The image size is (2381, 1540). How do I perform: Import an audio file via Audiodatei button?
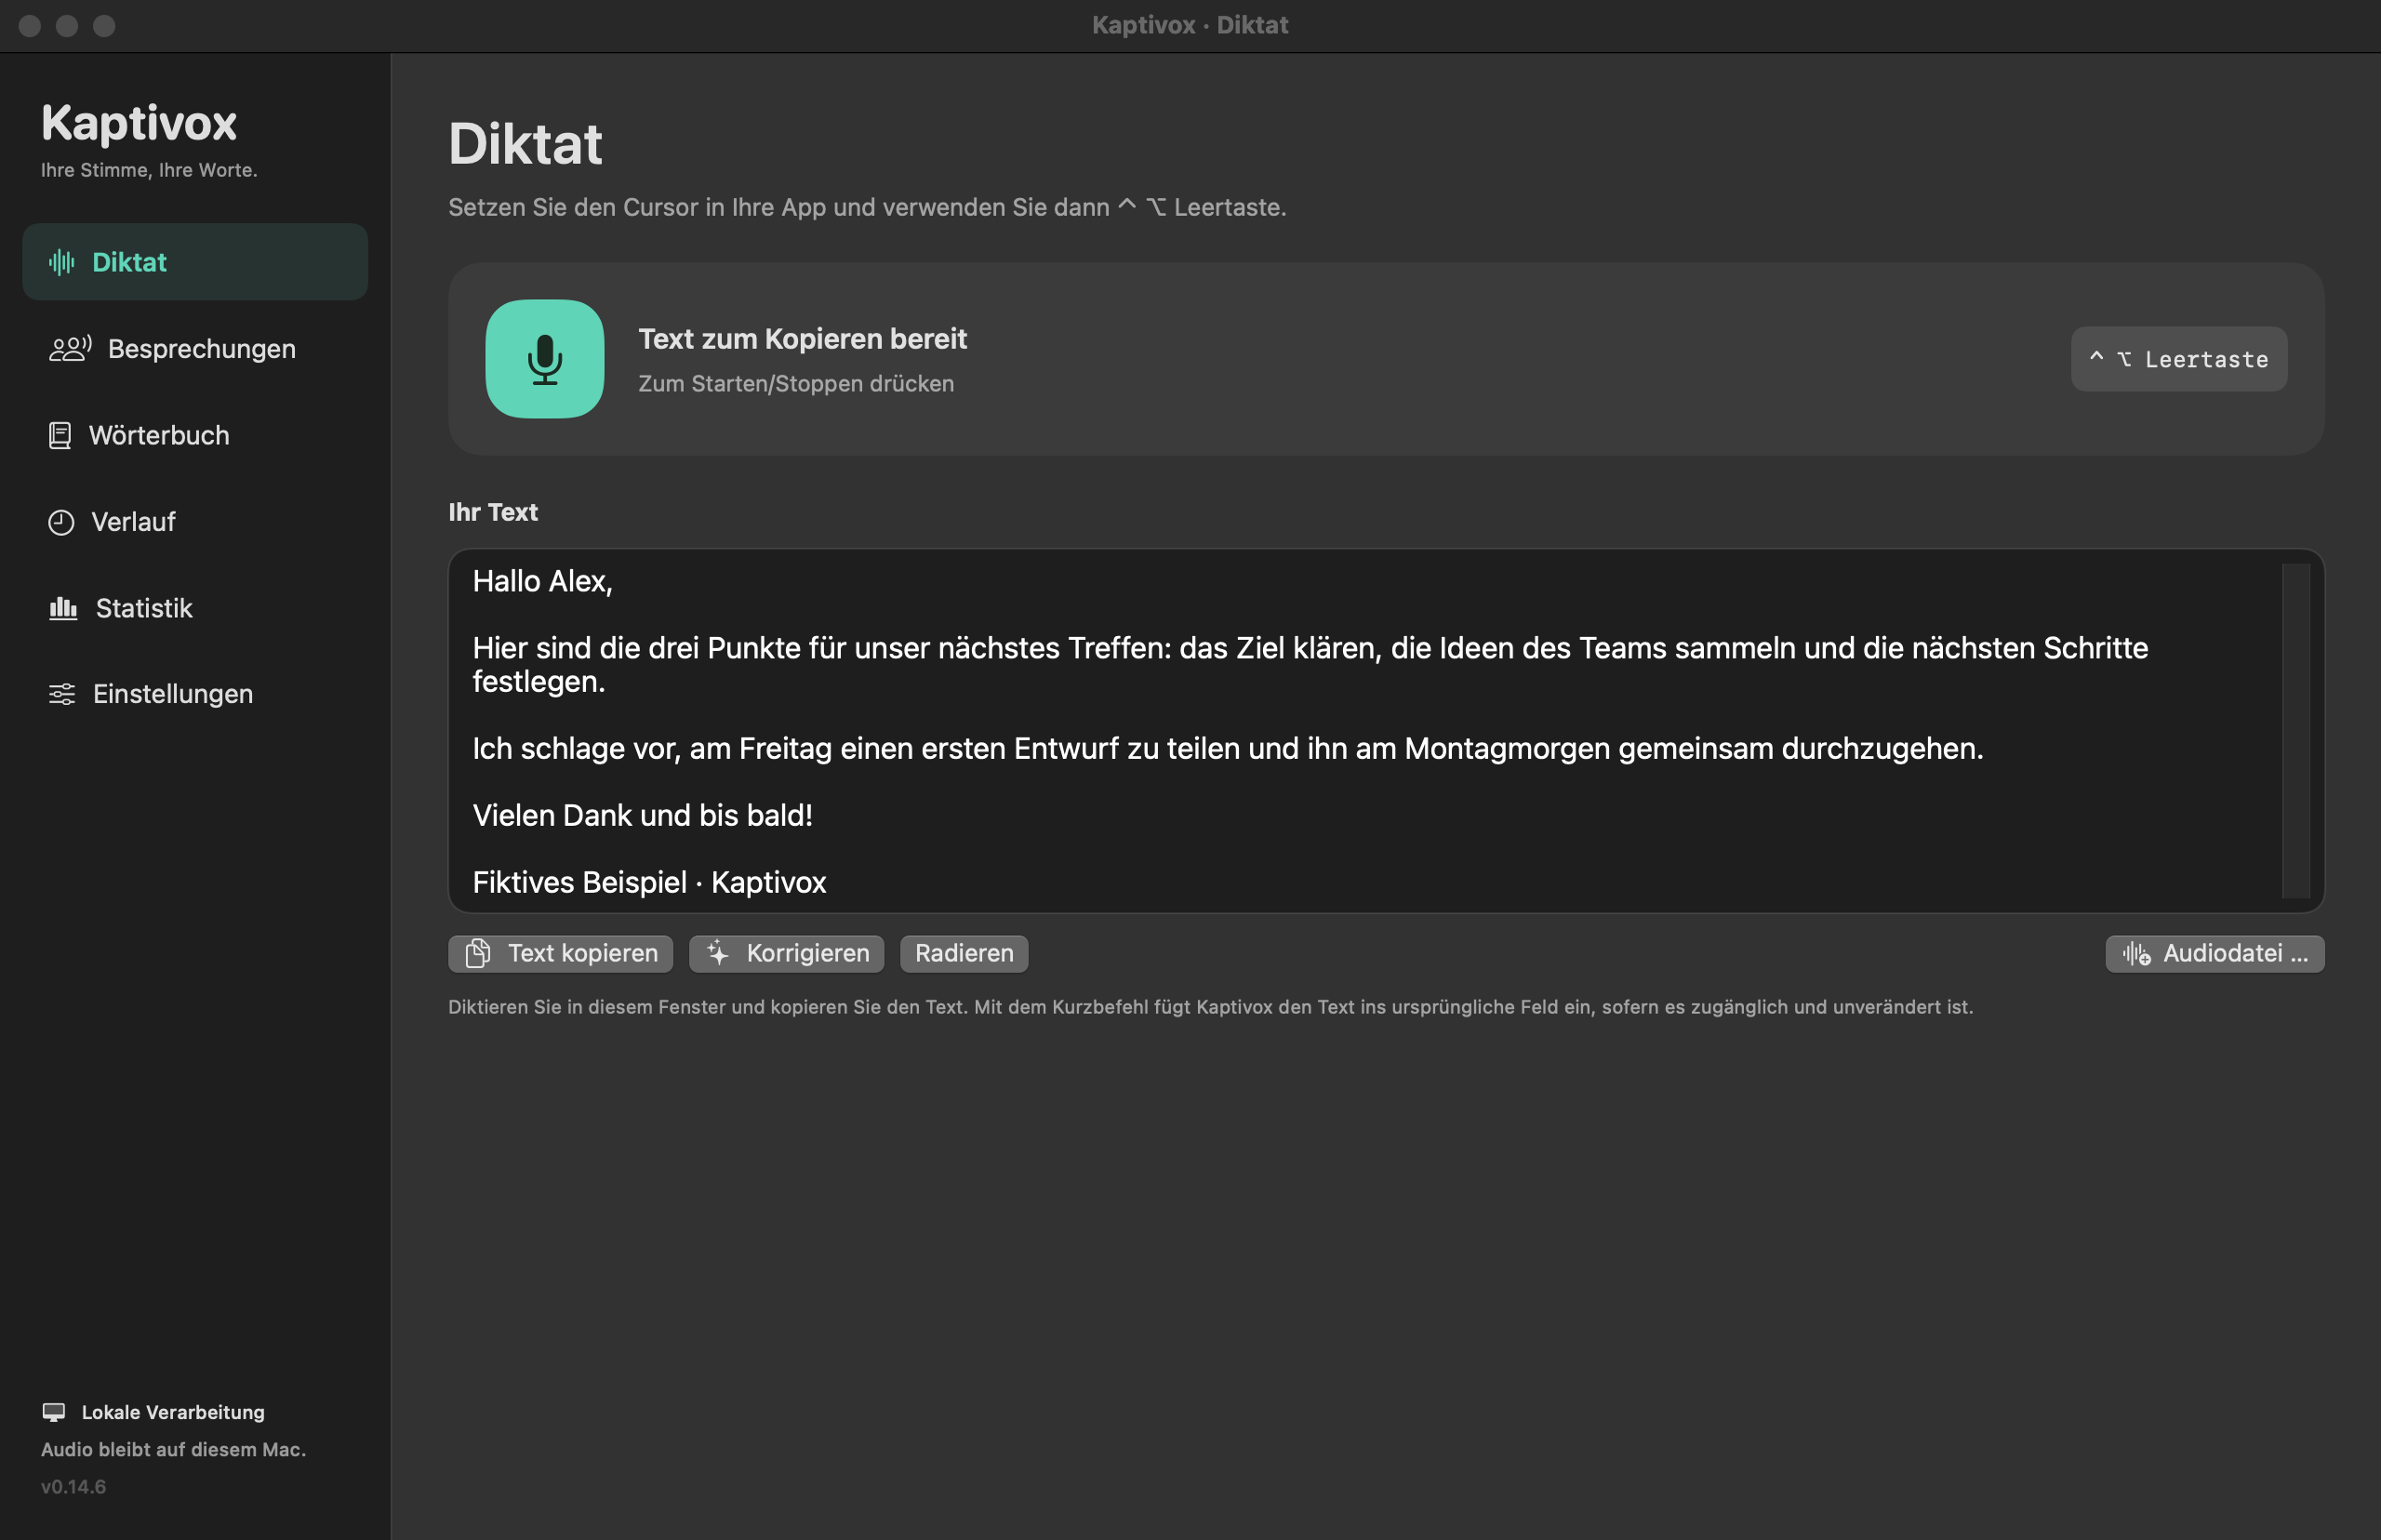tap(2214, 953)
